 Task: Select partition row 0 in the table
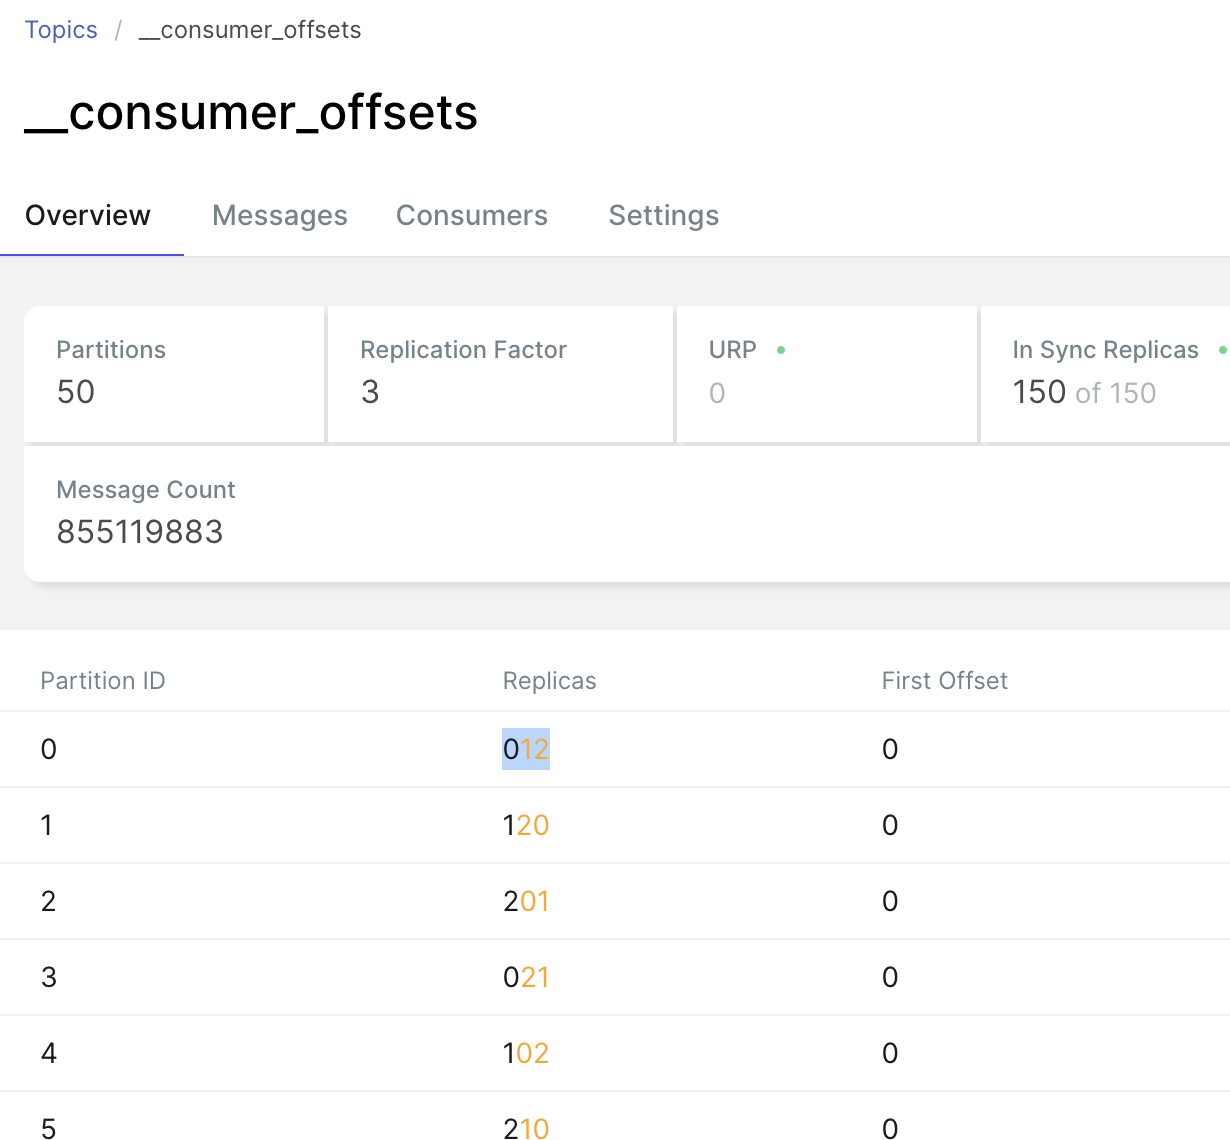(300, 749)
